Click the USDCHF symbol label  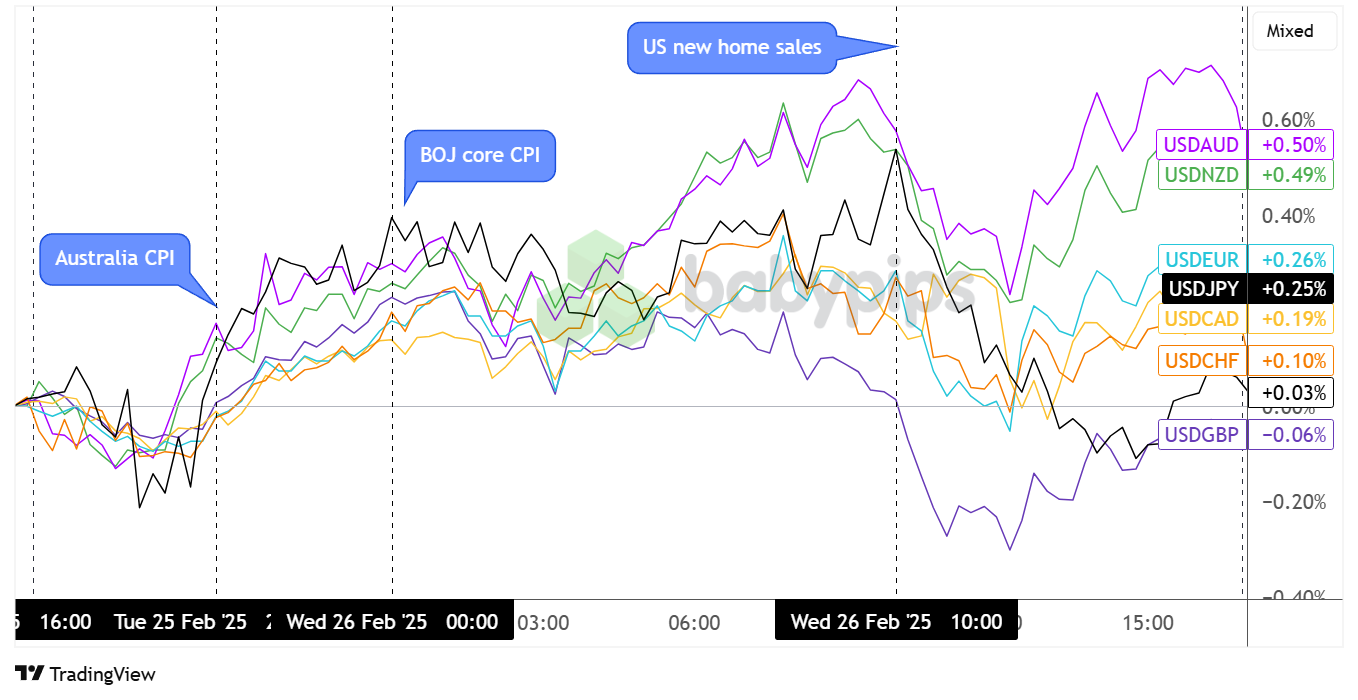(1200, 360)
